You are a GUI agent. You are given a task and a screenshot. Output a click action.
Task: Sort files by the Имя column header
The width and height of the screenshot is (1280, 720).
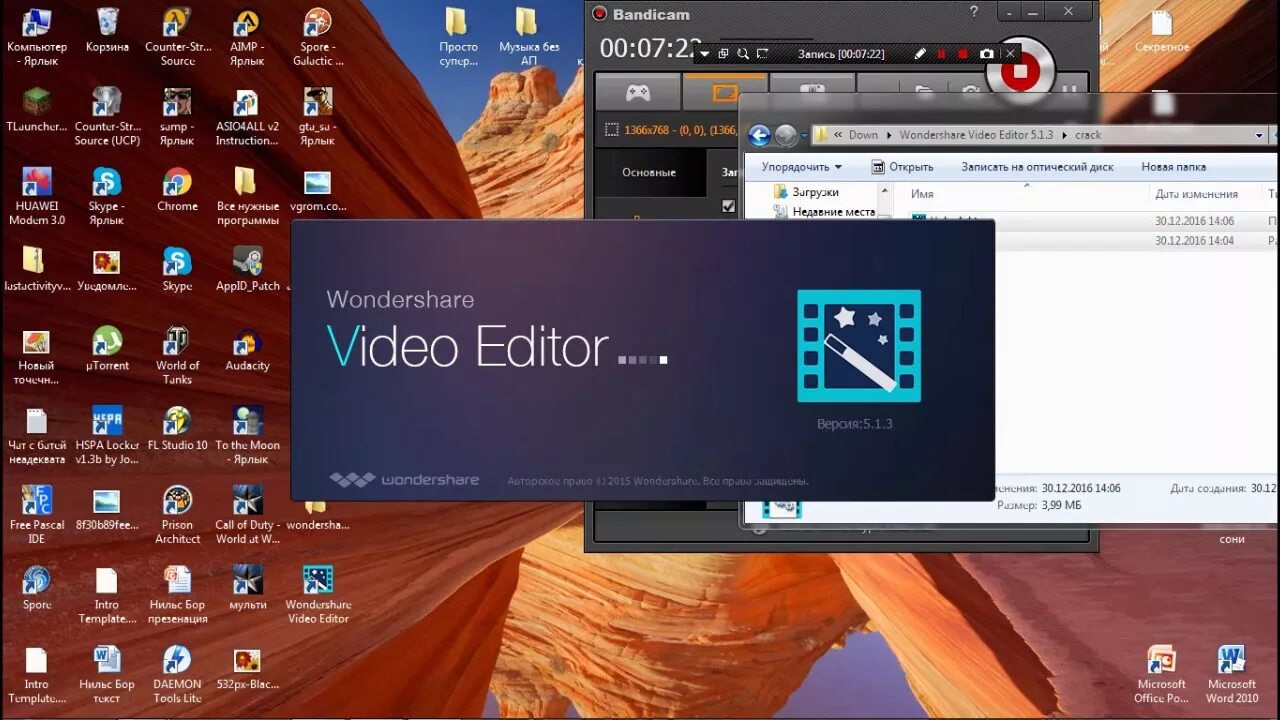[922, 194]
